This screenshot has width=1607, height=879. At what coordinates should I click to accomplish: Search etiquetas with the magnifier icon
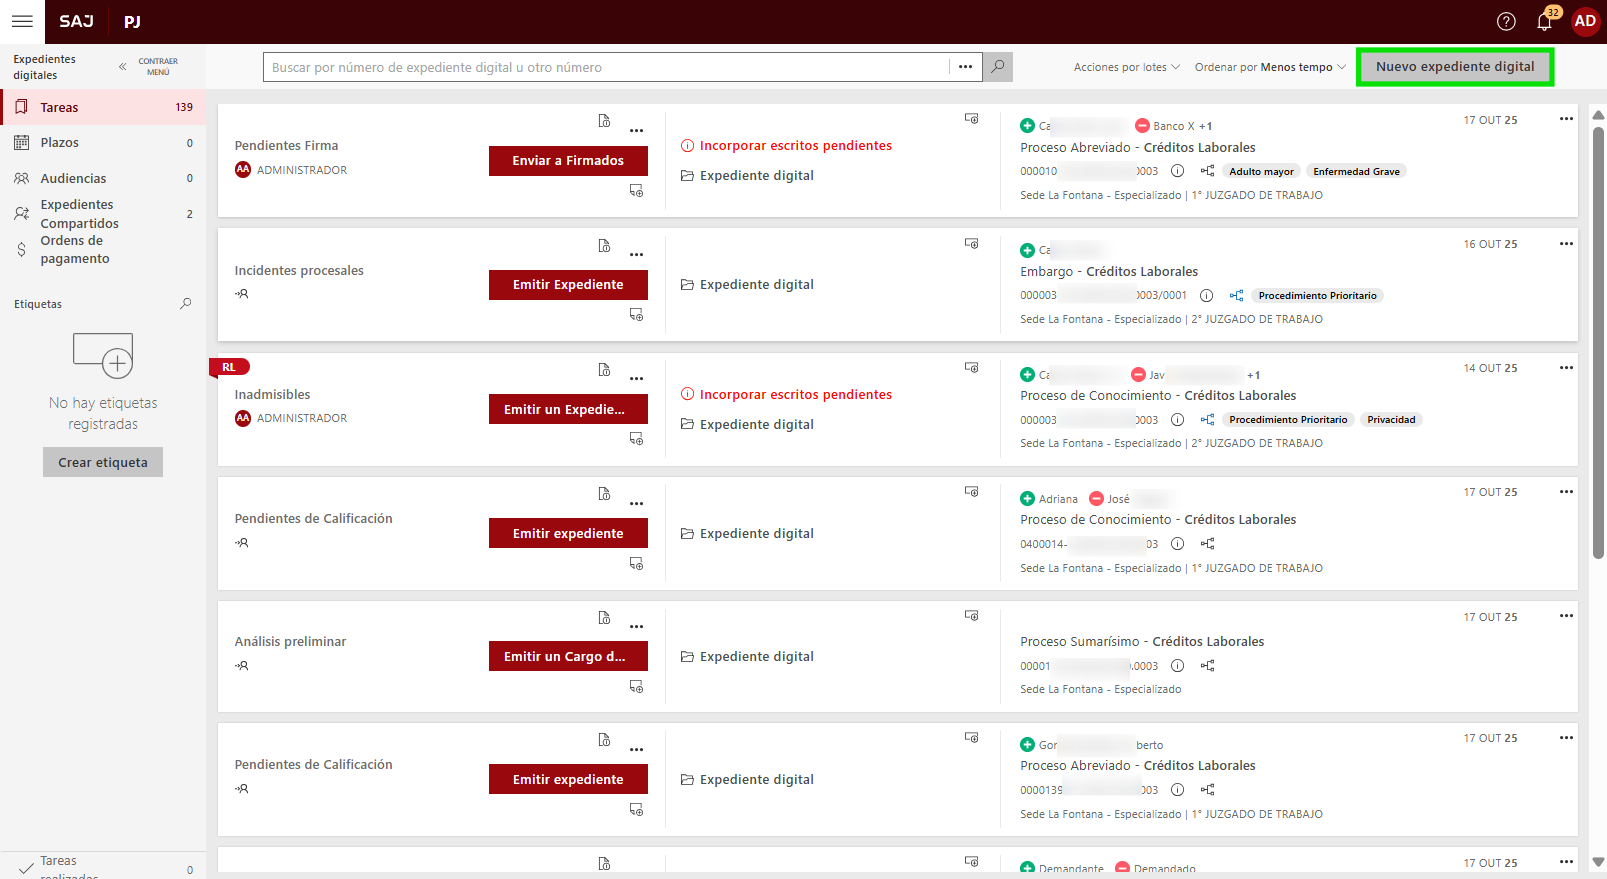coord(185,304)
